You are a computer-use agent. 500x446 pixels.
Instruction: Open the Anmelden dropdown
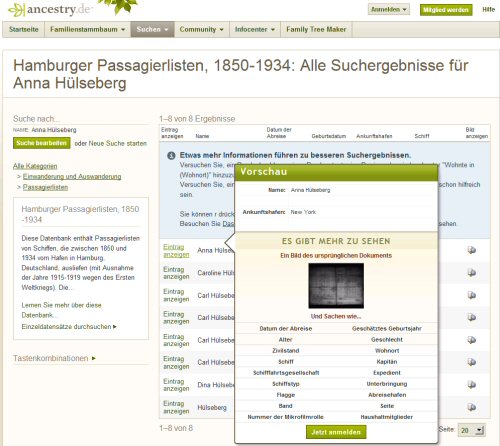pos(389,9)
